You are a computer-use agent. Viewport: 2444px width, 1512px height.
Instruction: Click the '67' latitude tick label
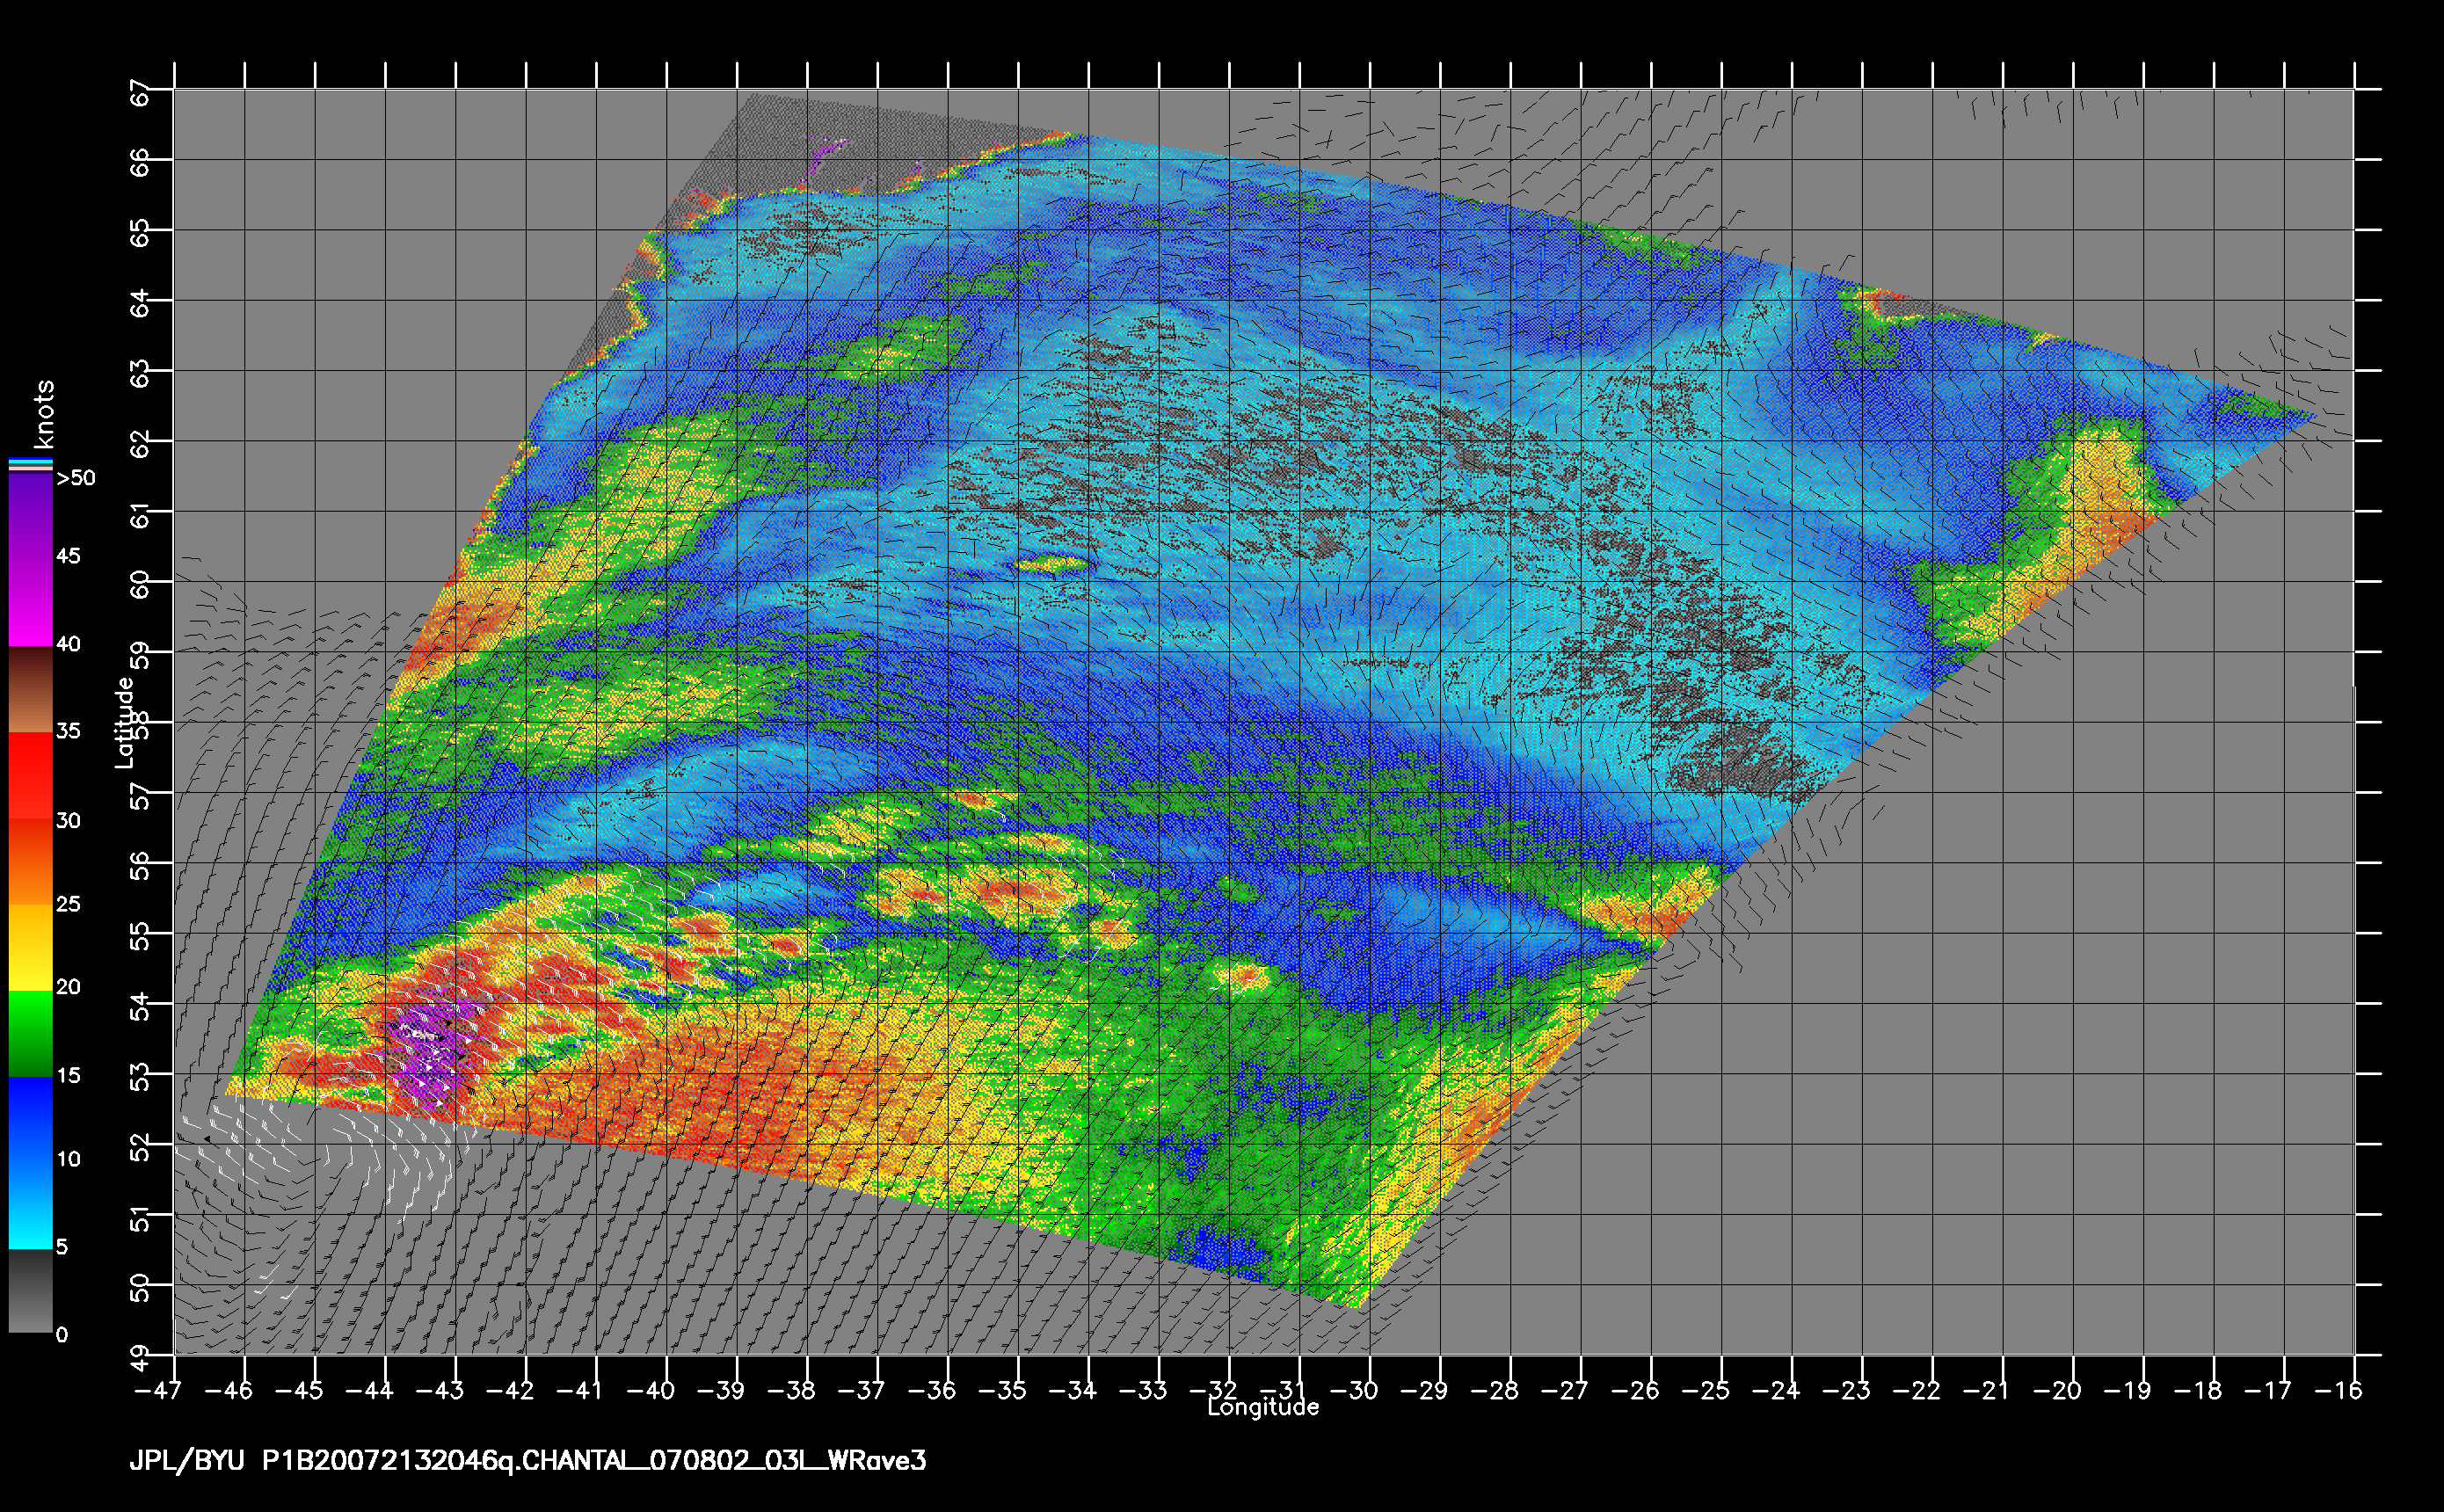pyautogui.click(x=141, y=92)
